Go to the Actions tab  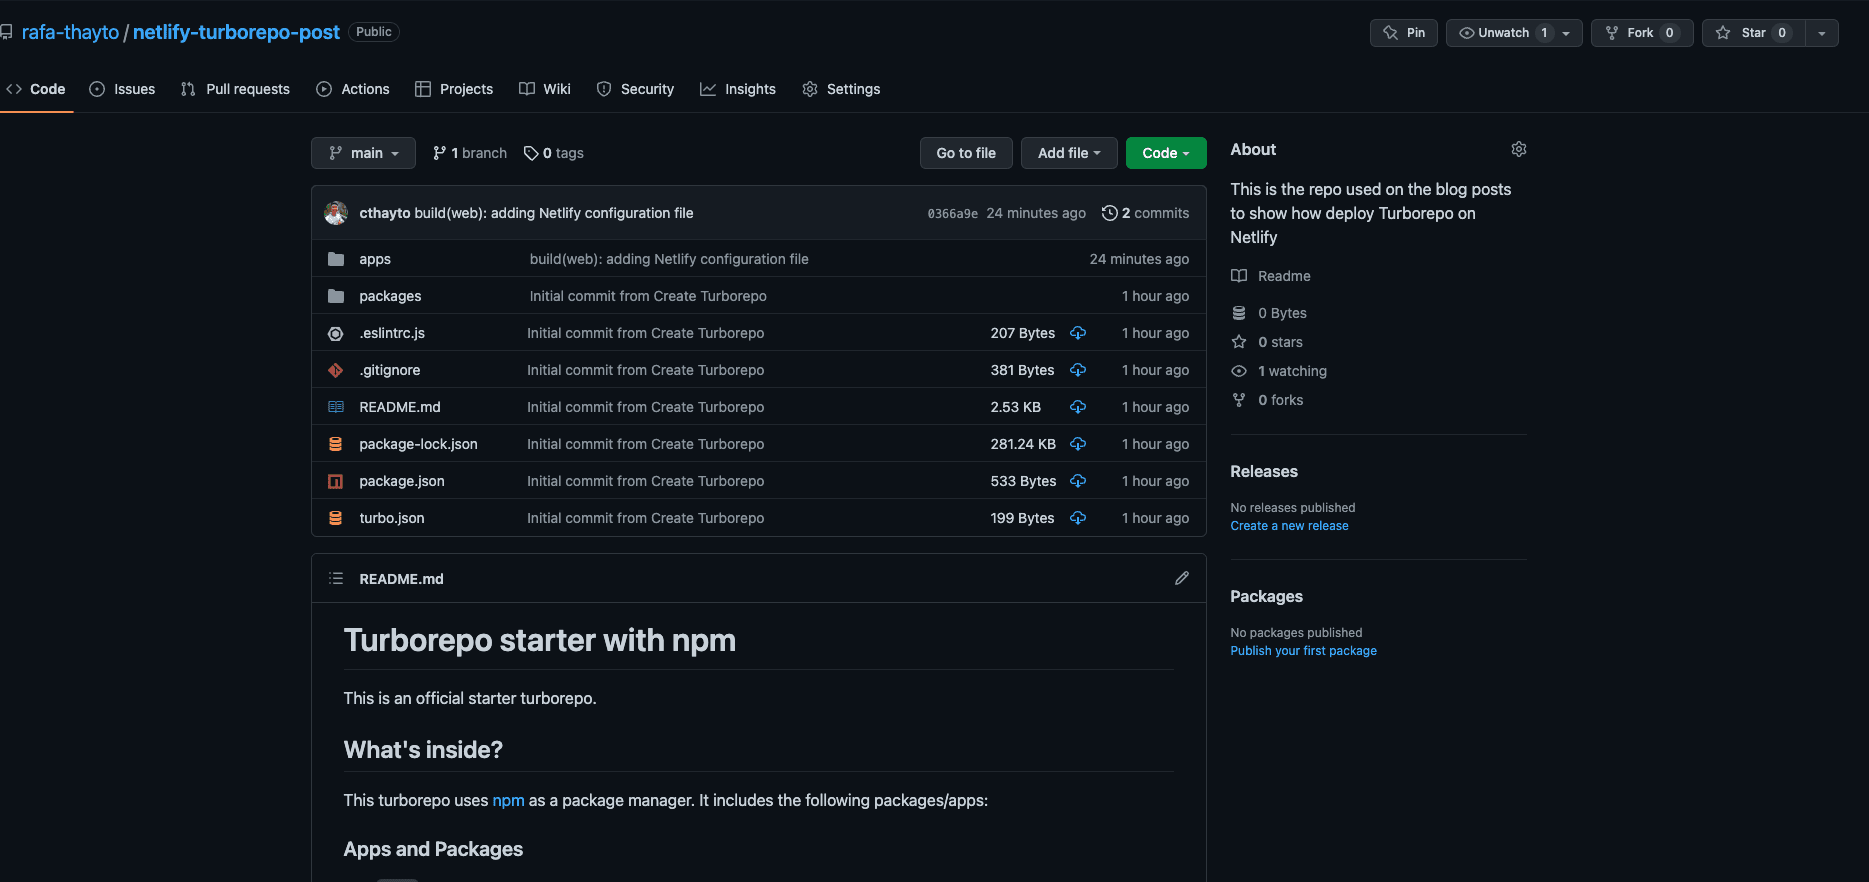point(353,89)
